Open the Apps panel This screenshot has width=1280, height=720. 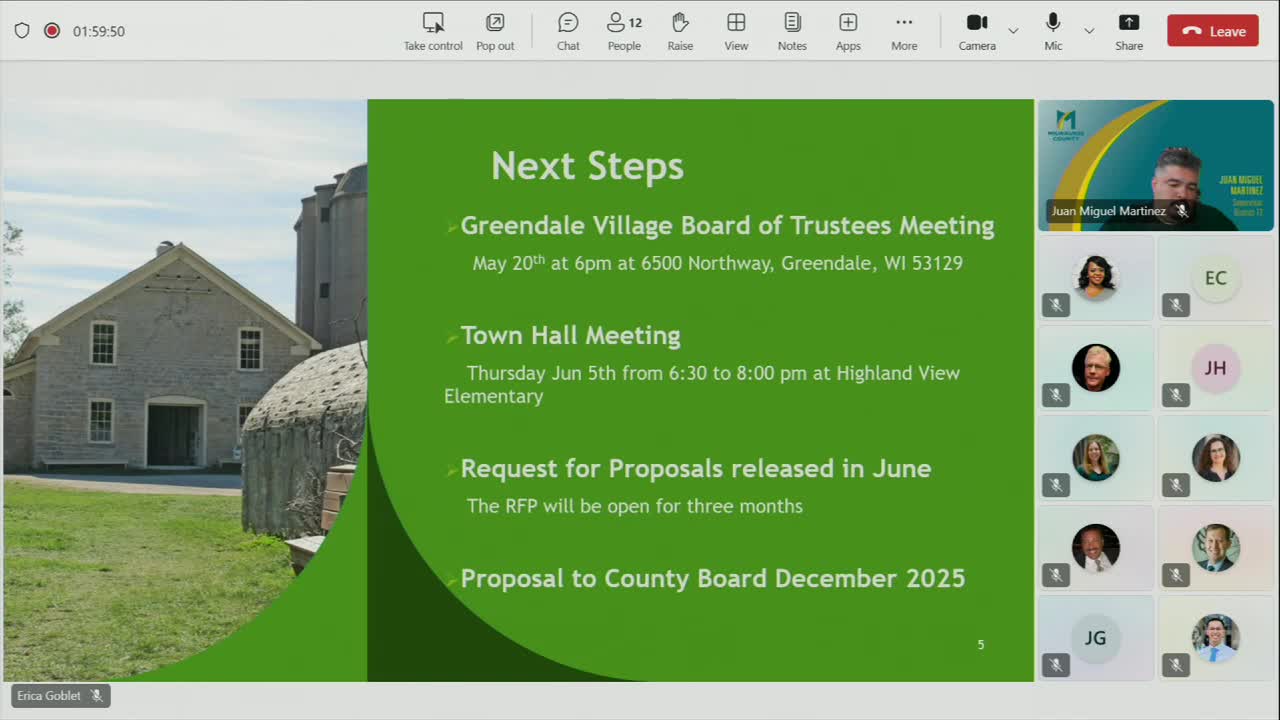847,31
